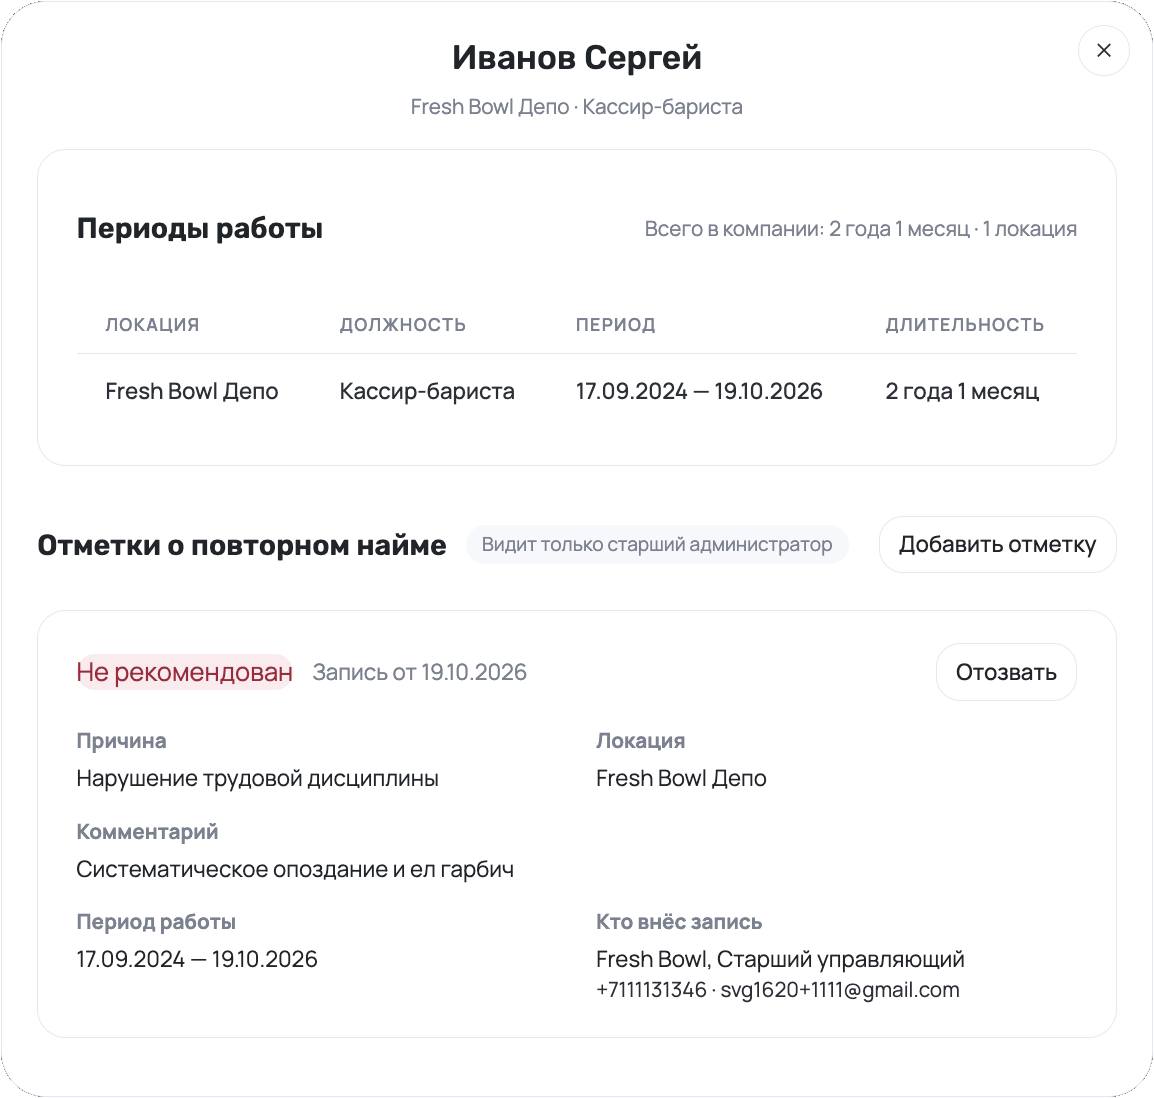Click subtitle Fresh Bowl Депо · Кассир-бариста
1154x1098 pixels.
[577, 107]
